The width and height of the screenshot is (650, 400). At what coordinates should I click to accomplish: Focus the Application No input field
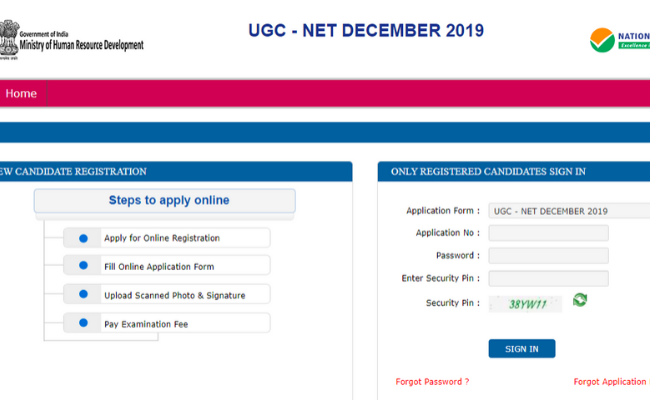548,233
